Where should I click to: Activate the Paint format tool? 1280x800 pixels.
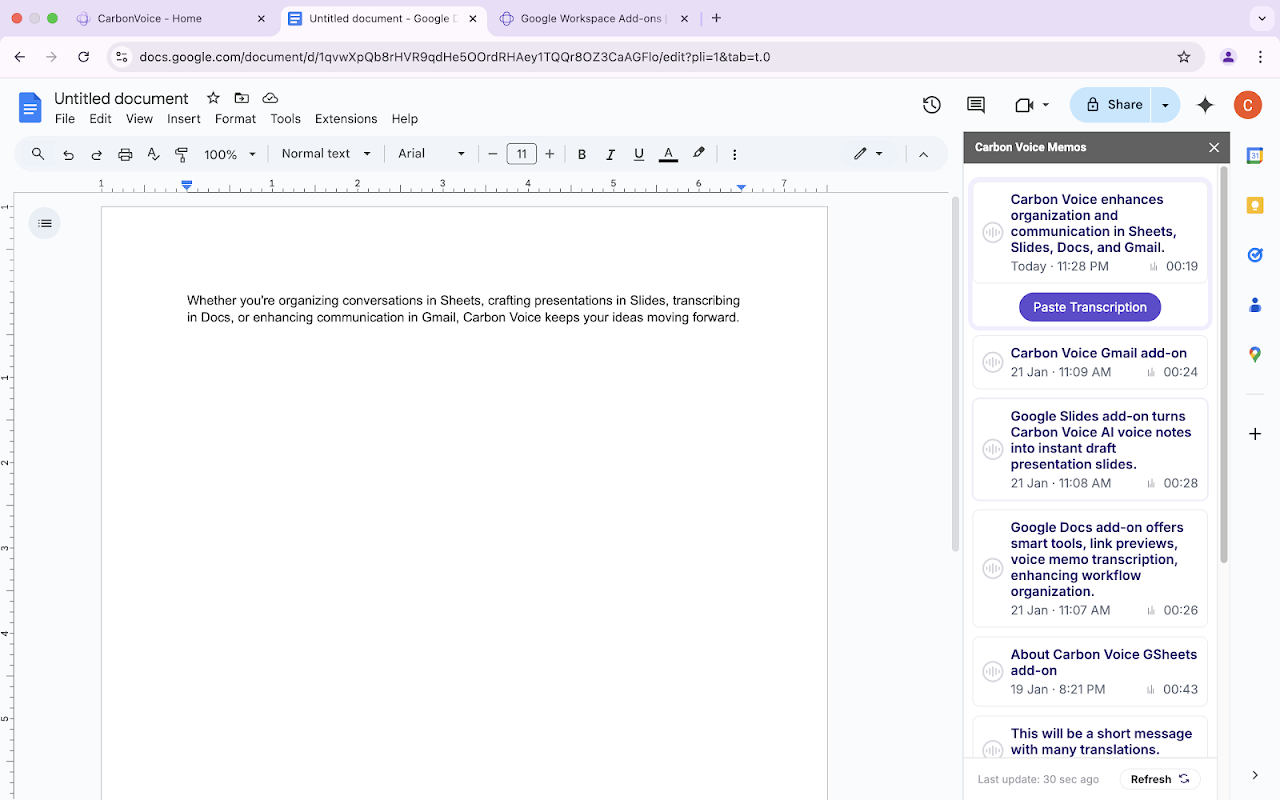coord(181,154)
